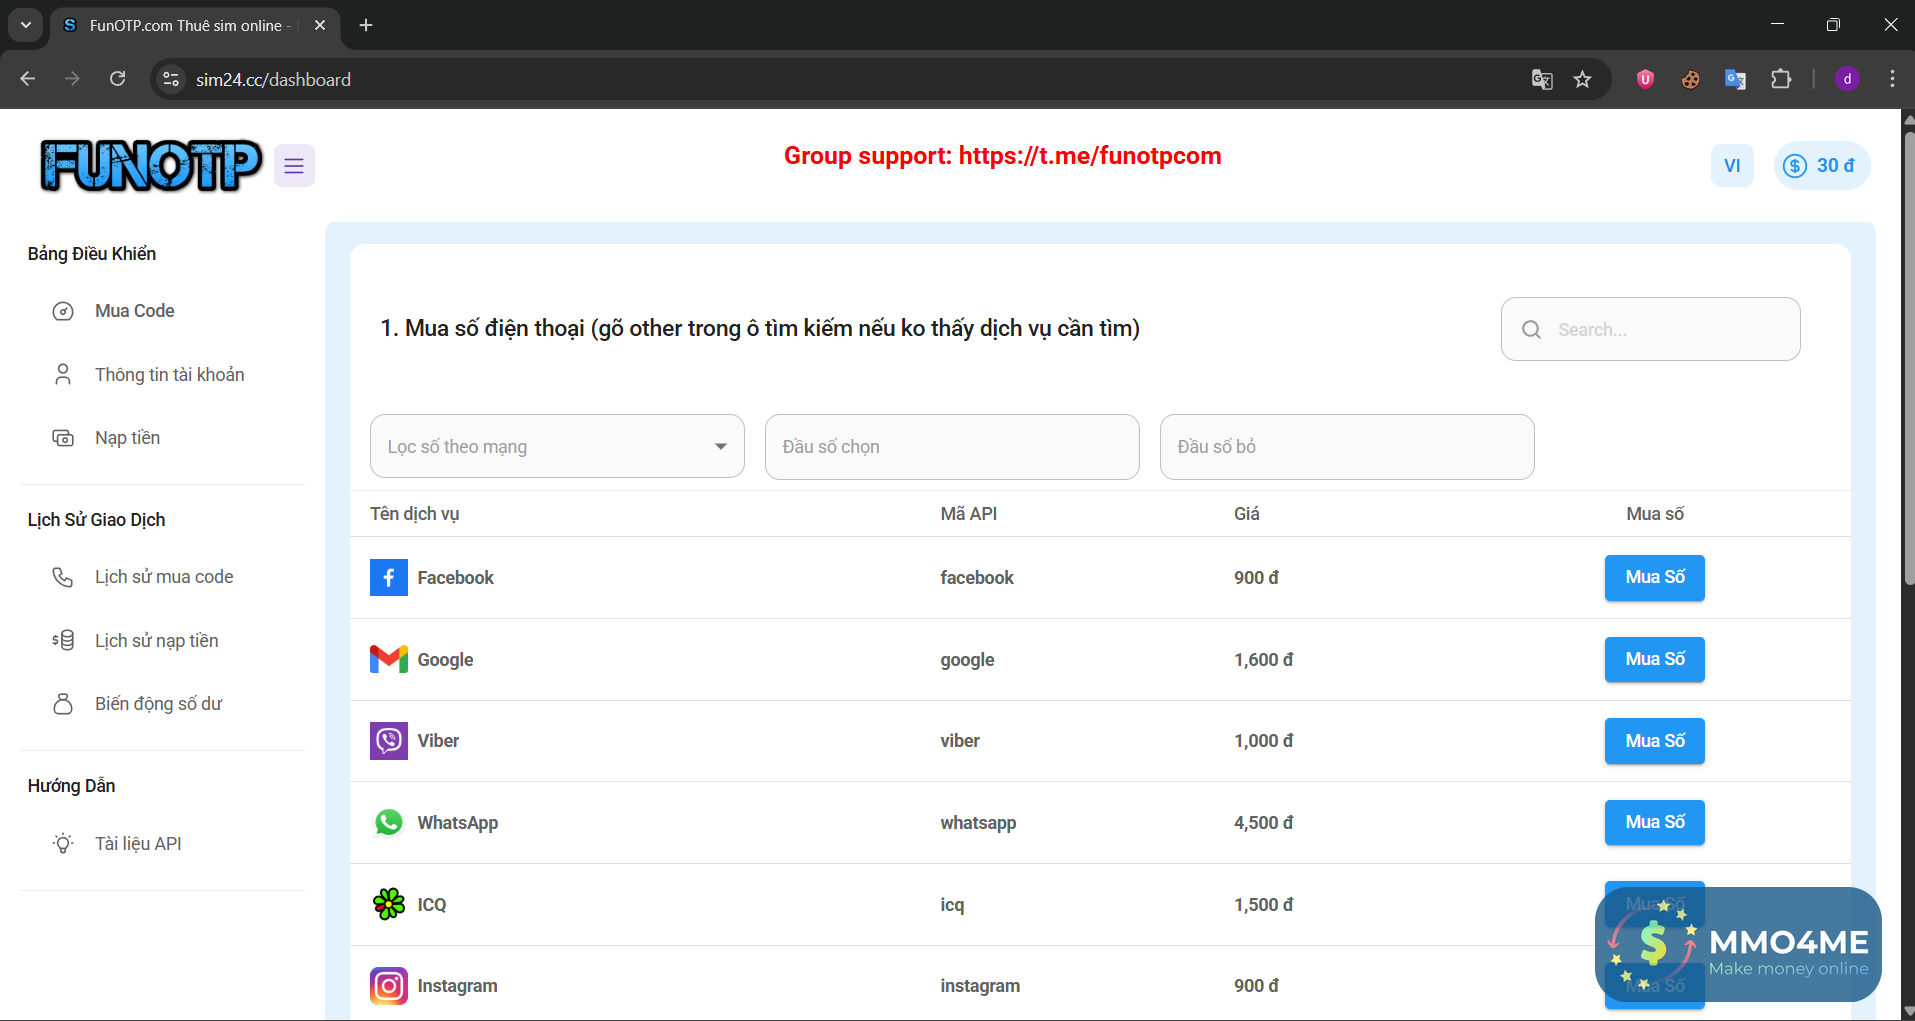Image resolution: width=1915 pixels, height=1021 pixels.
Task: Open the tab search dropdown arrow
Action: (26, 25)
